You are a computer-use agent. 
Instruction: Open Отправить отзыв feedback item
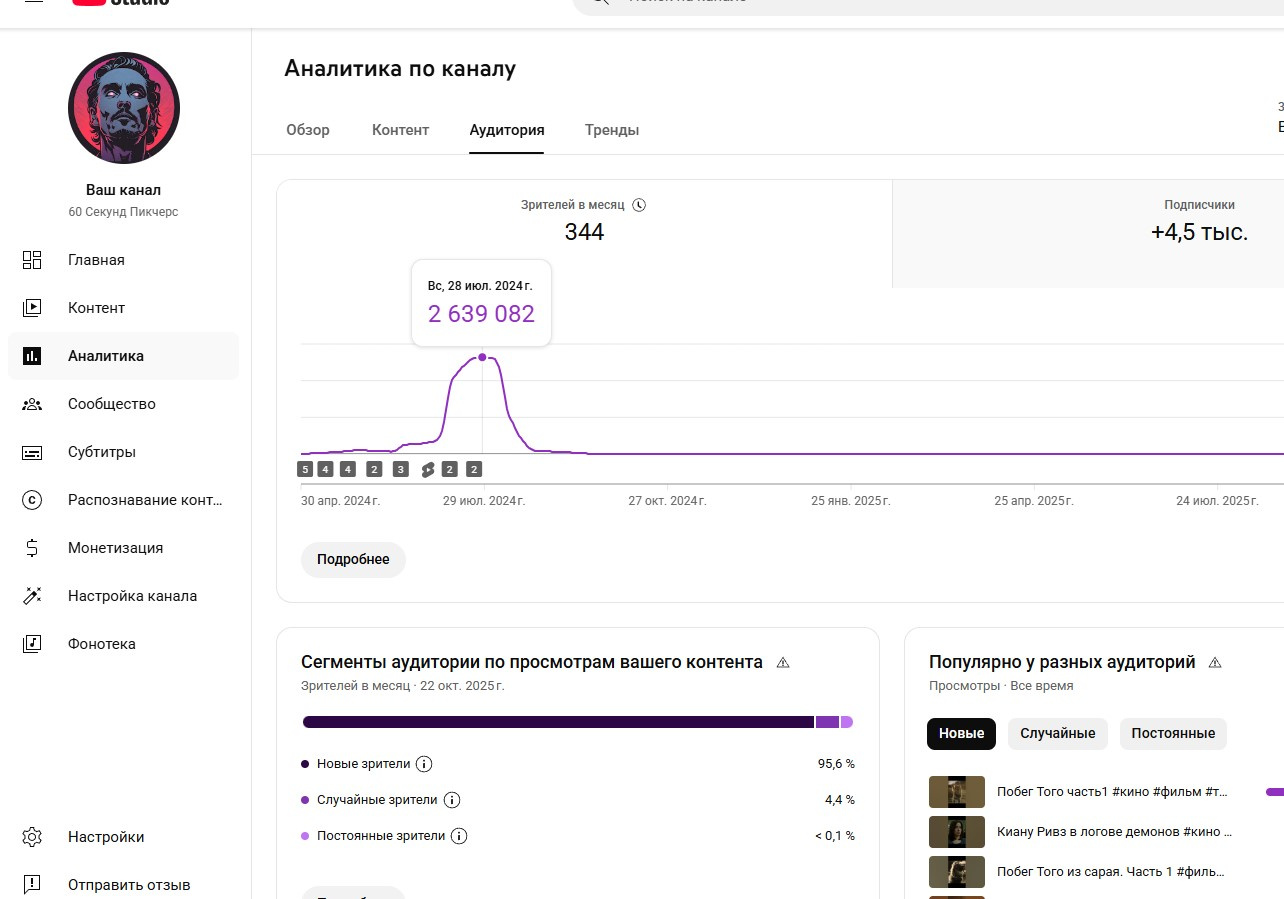point(128,885)
